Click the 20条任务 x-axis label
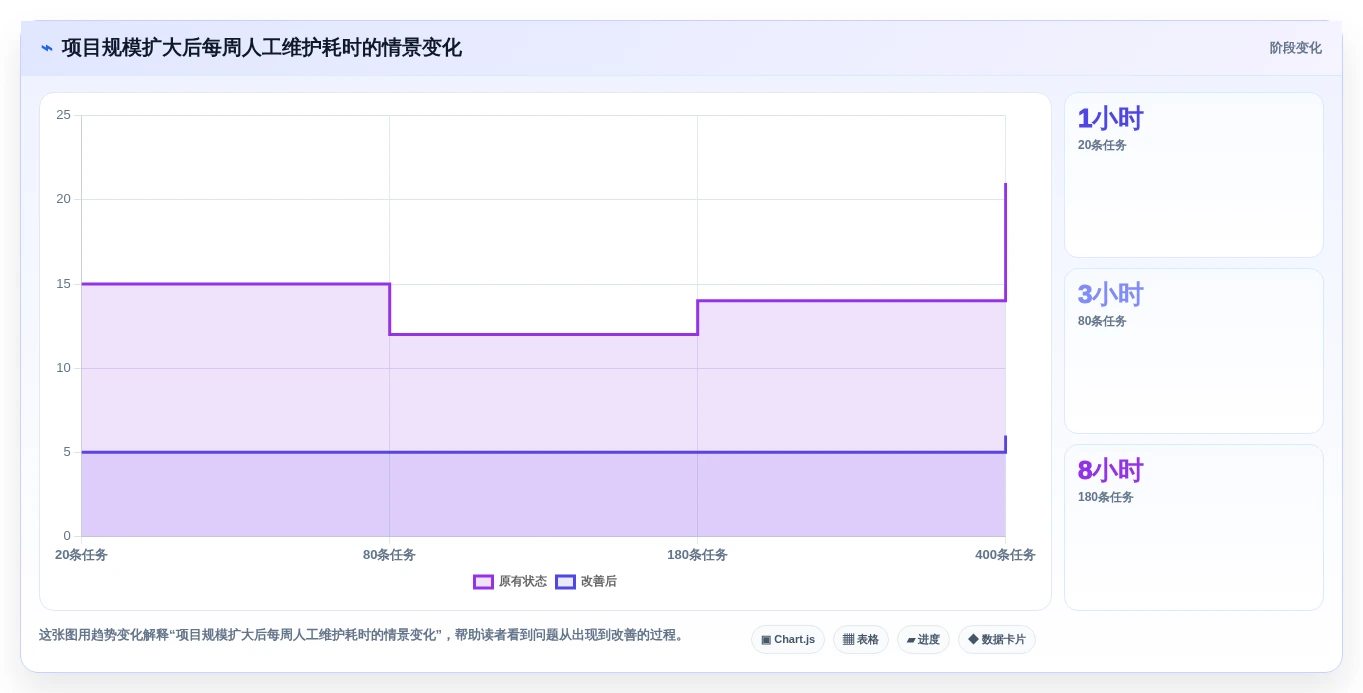This screenshot has height=693, width=1363. [x=81, y=555]
